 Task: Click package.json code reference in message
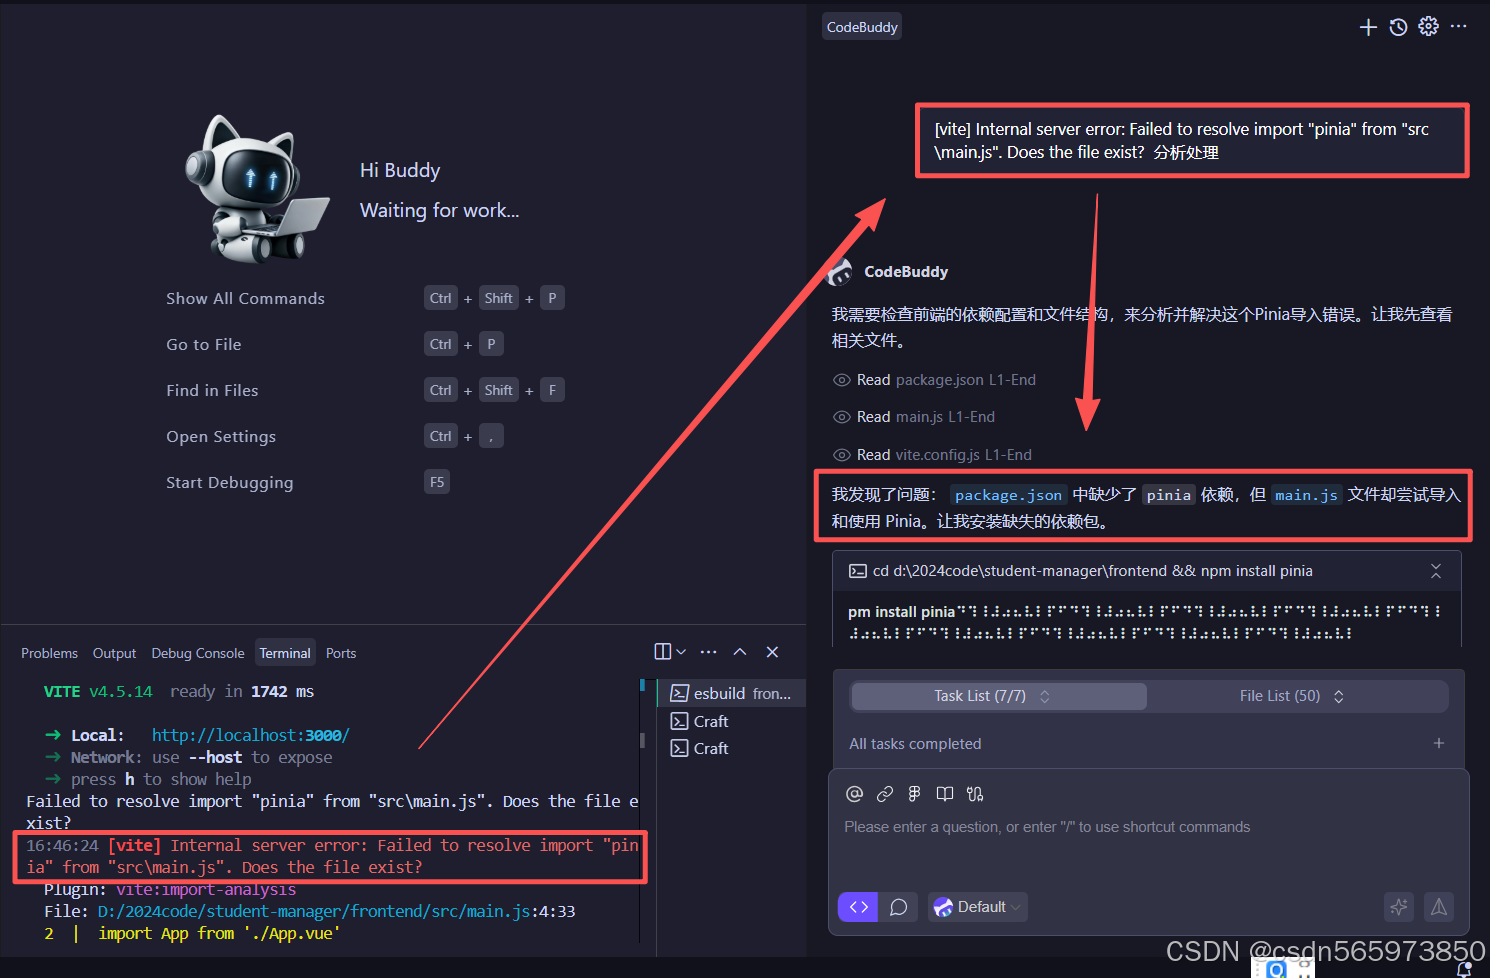[x=1008, y=495]
